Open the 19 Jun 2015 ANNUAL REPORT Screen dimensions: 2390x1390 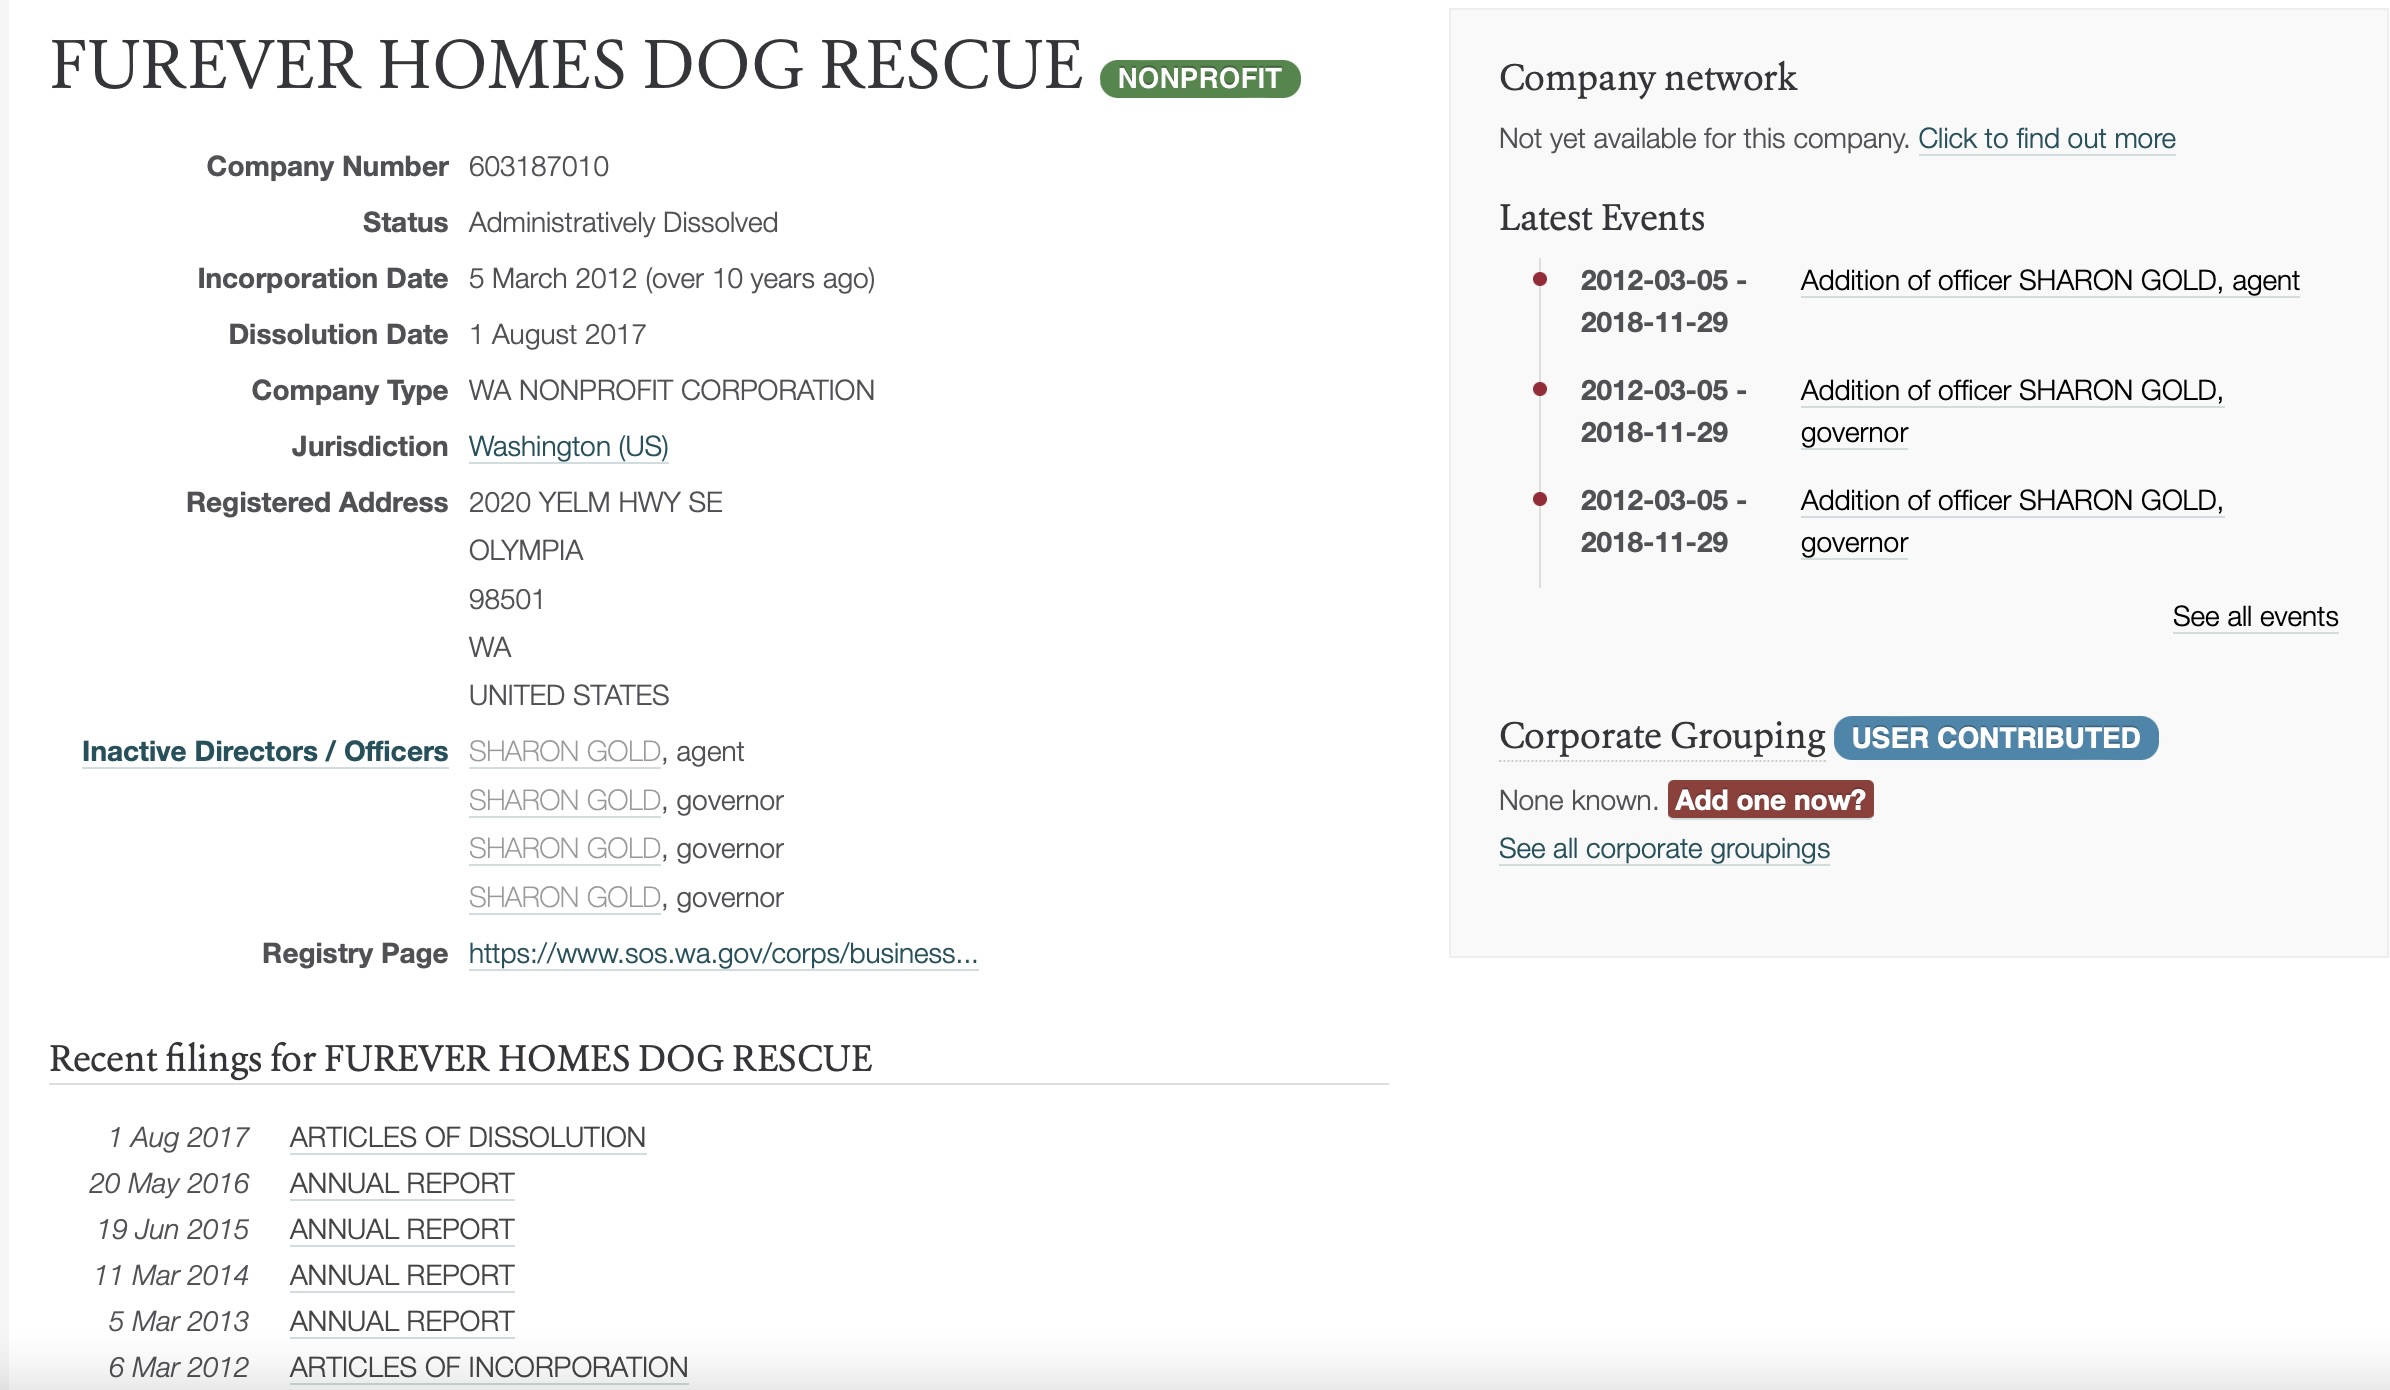[x=402, y=1229]
